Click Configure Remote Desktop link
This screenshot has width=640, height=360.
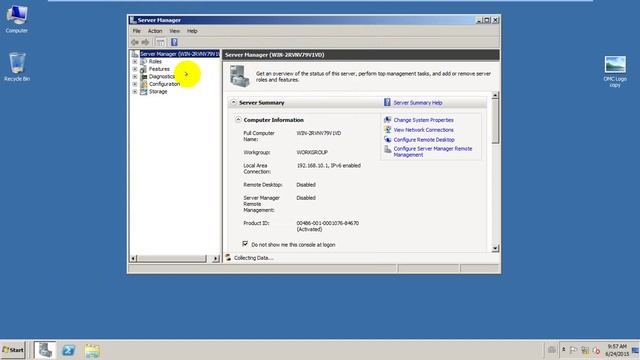(x=424, y=140)
